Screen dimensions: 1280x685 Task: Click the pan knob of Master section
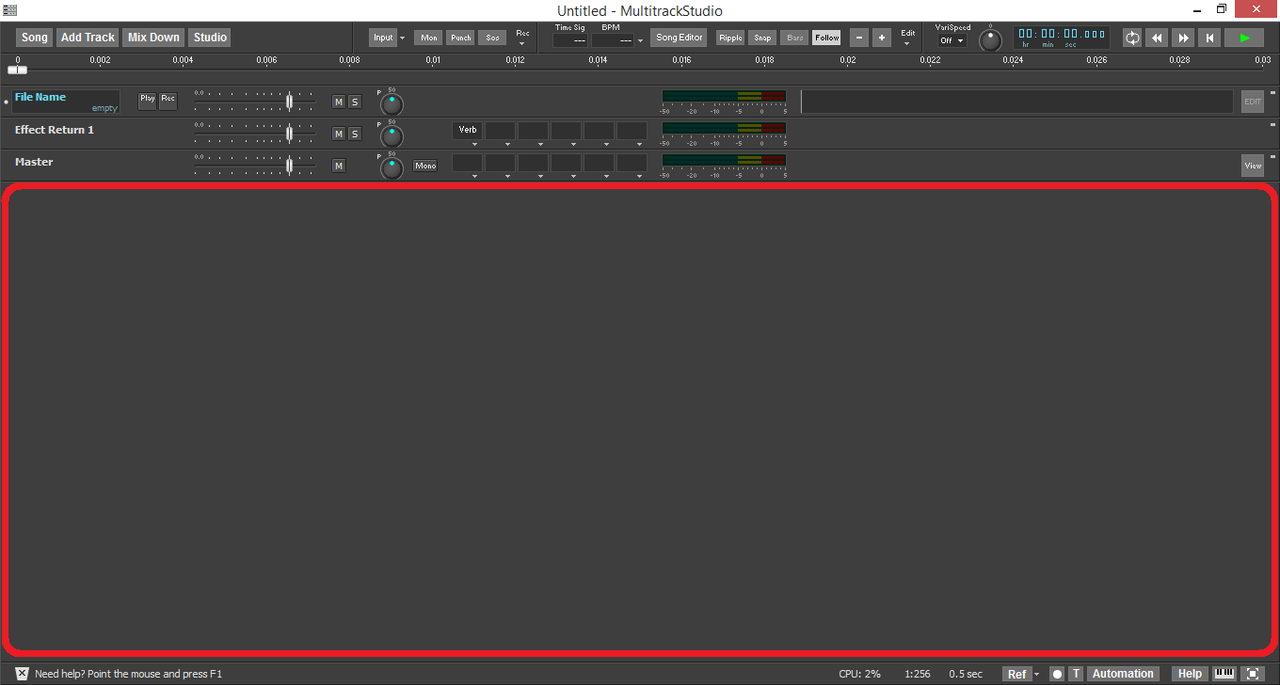click(392, 168)
